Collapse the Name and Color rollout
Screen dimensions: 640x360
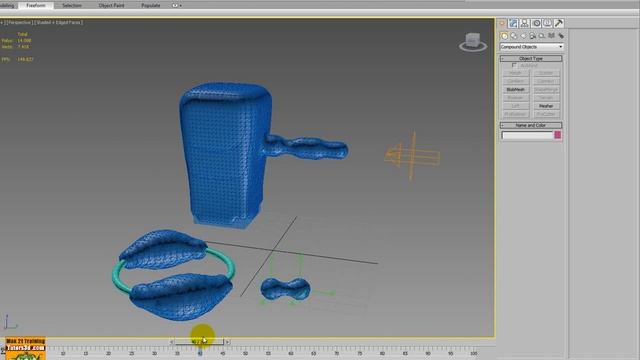pyautogui.click(x=531, y=125)
